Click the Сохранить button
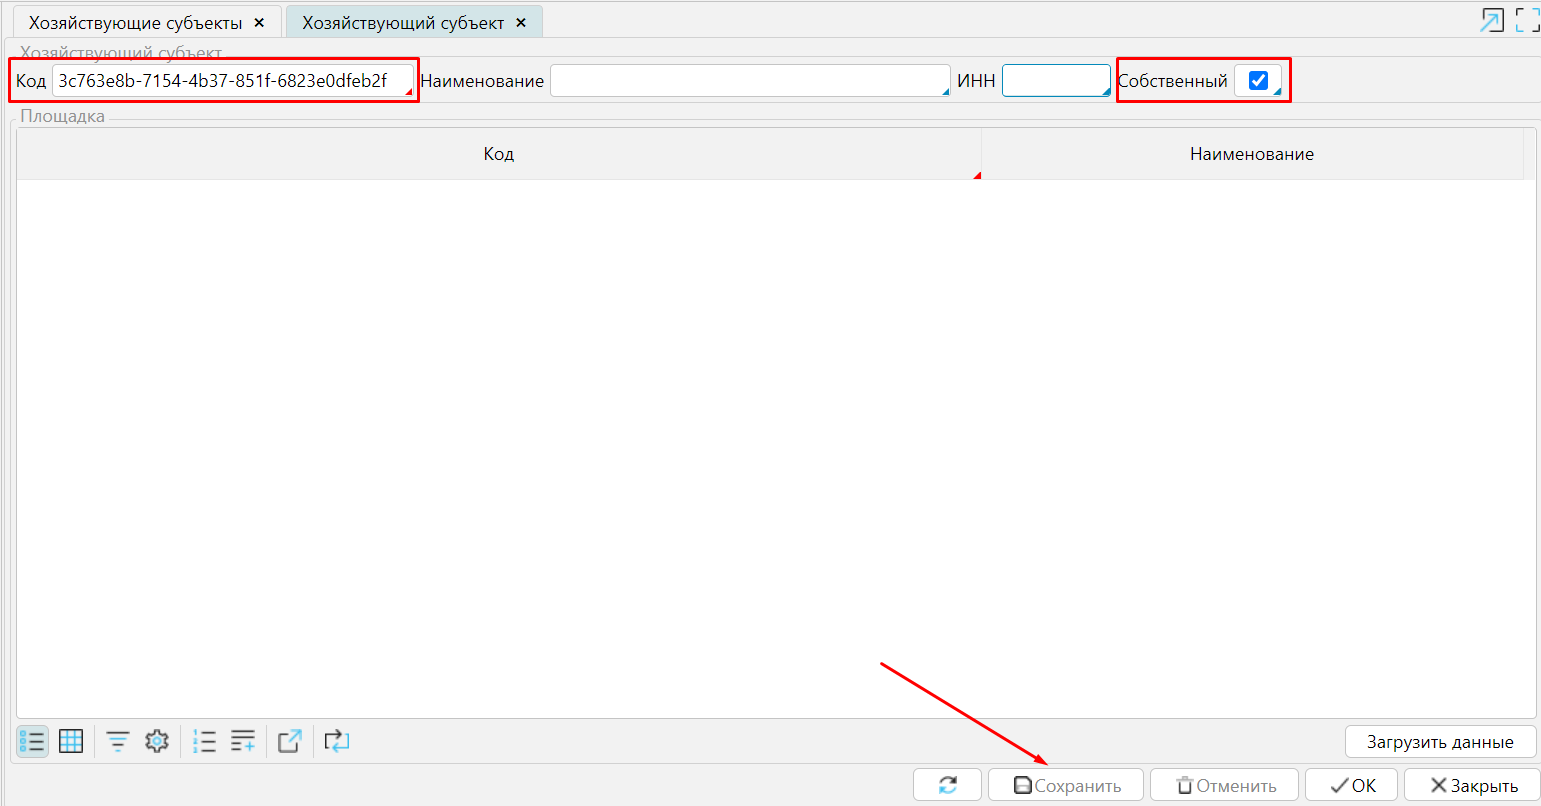This screenshot has height=806, width=1541. coord(1067,785)
